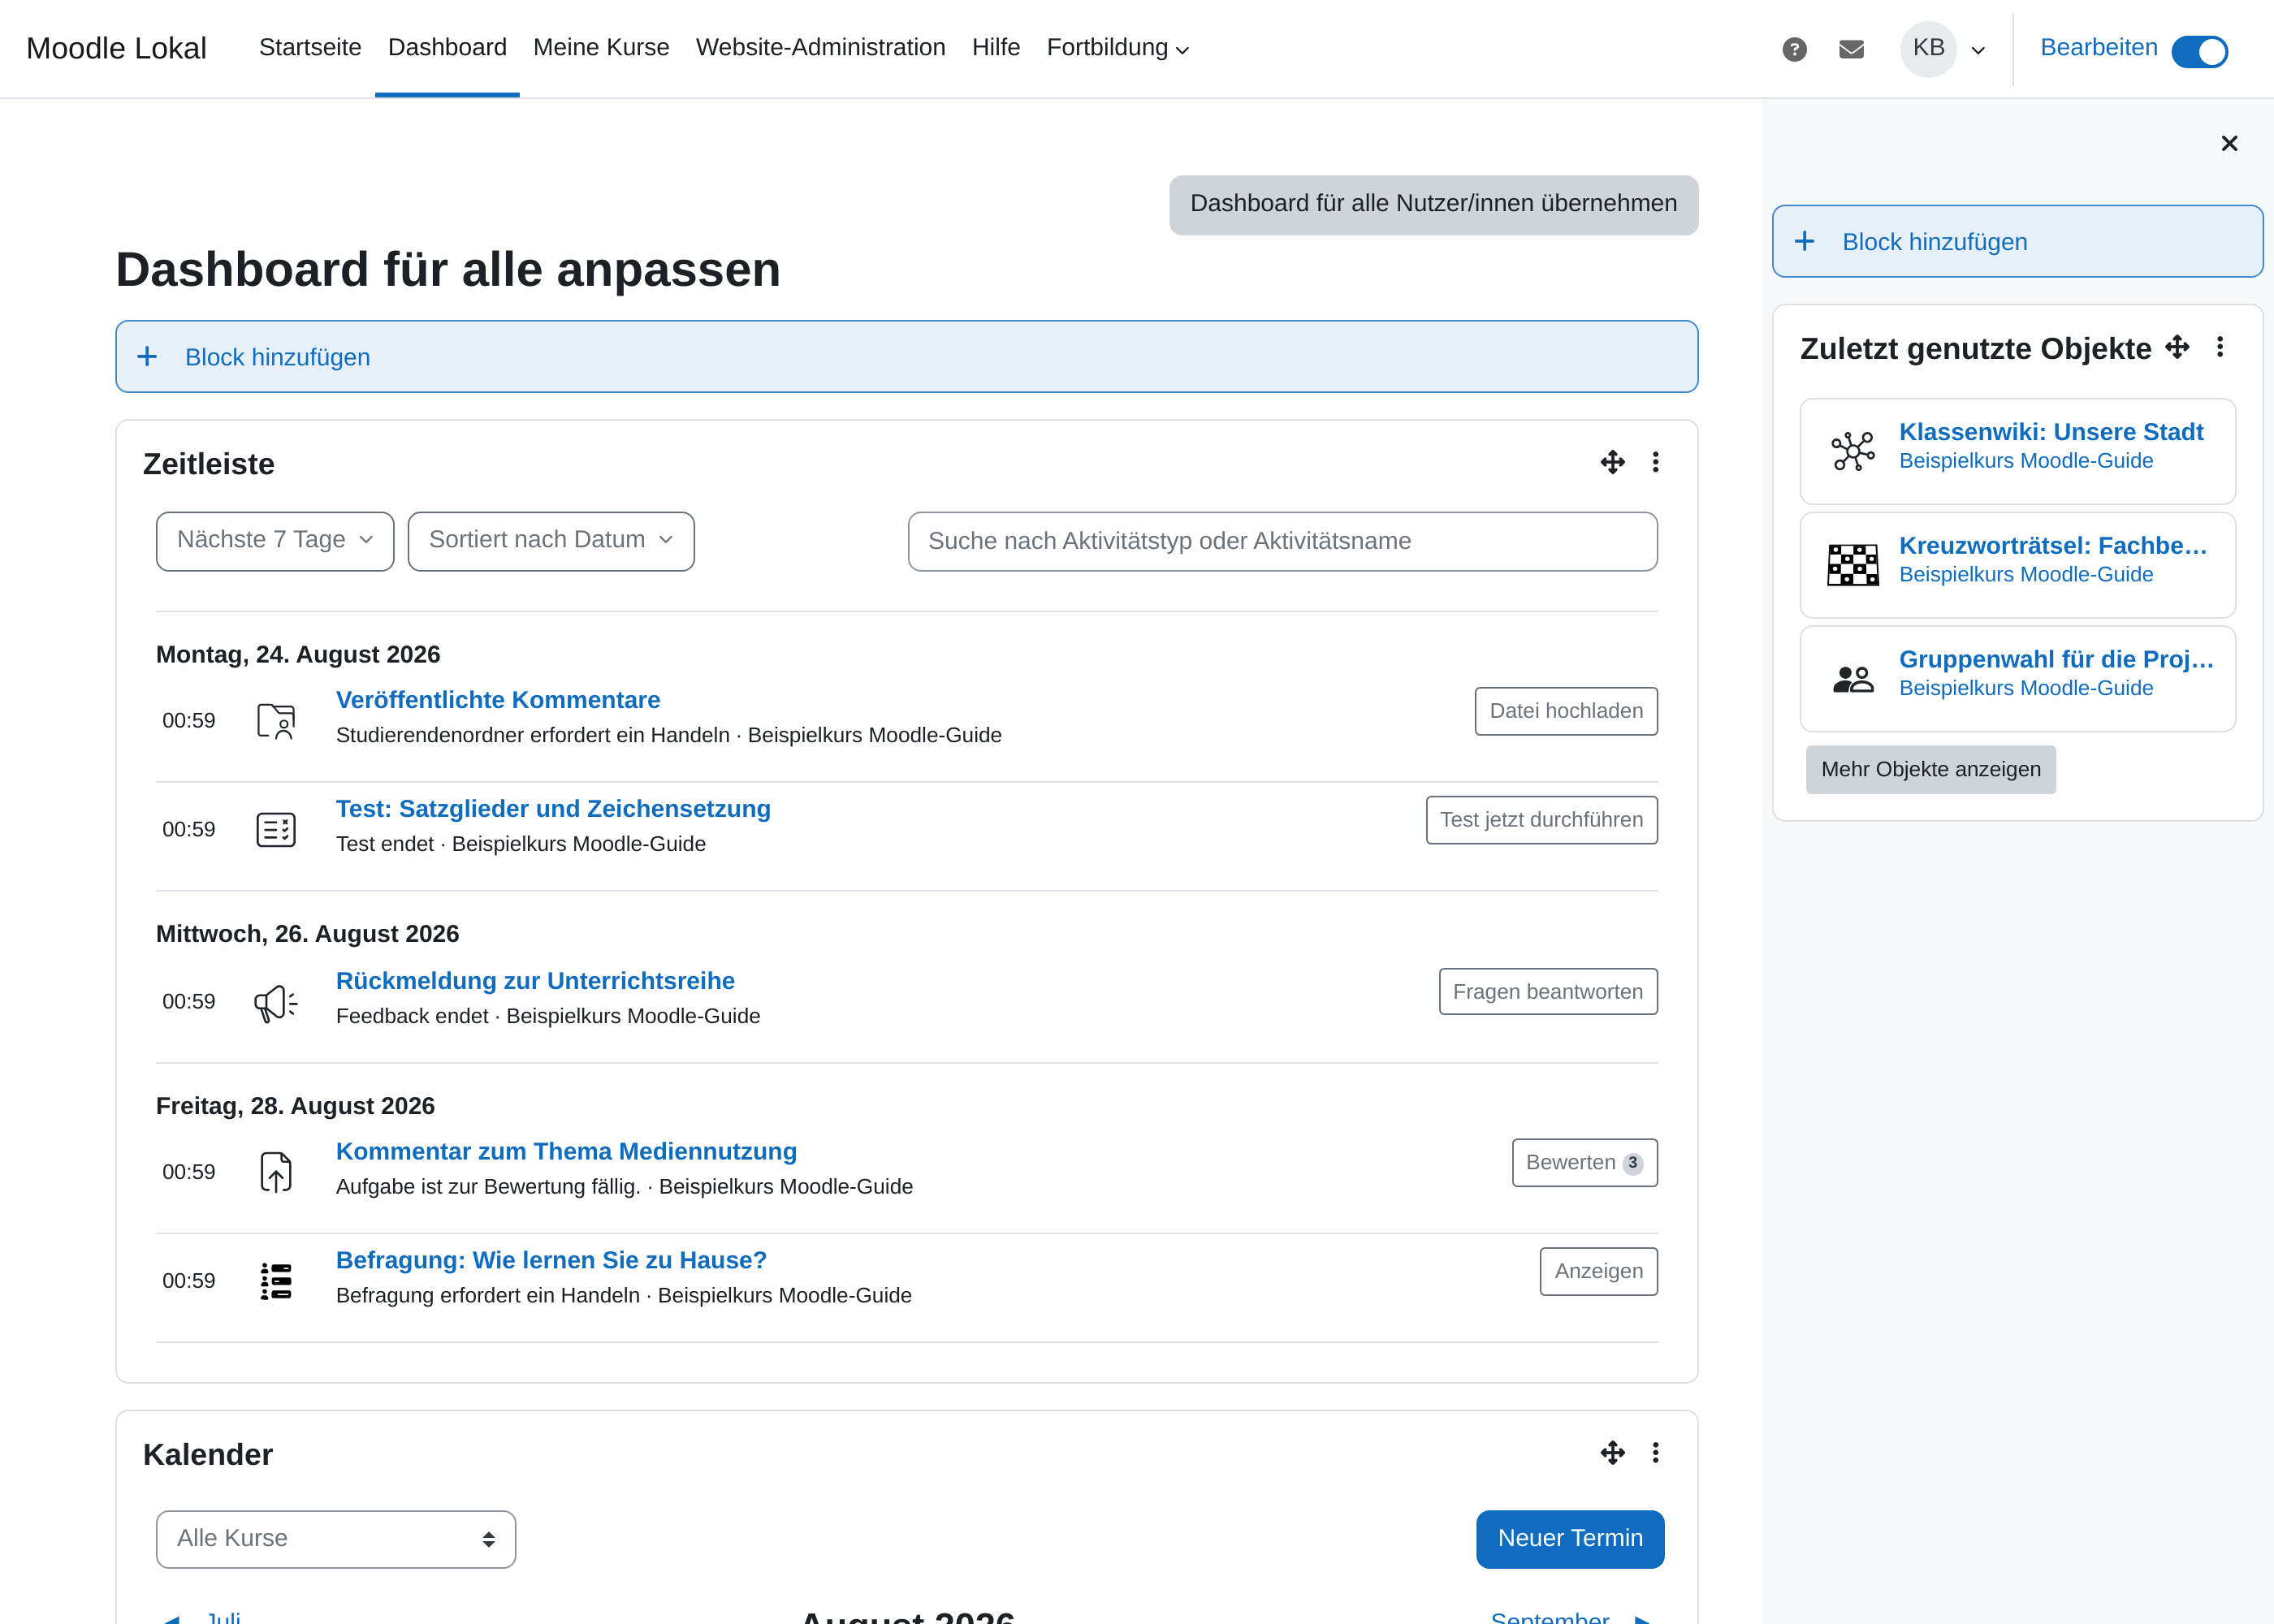Open Gruppenwahl für die Proj… item
This screenshot has height=1624, width=2274.
click(2056, 659)
